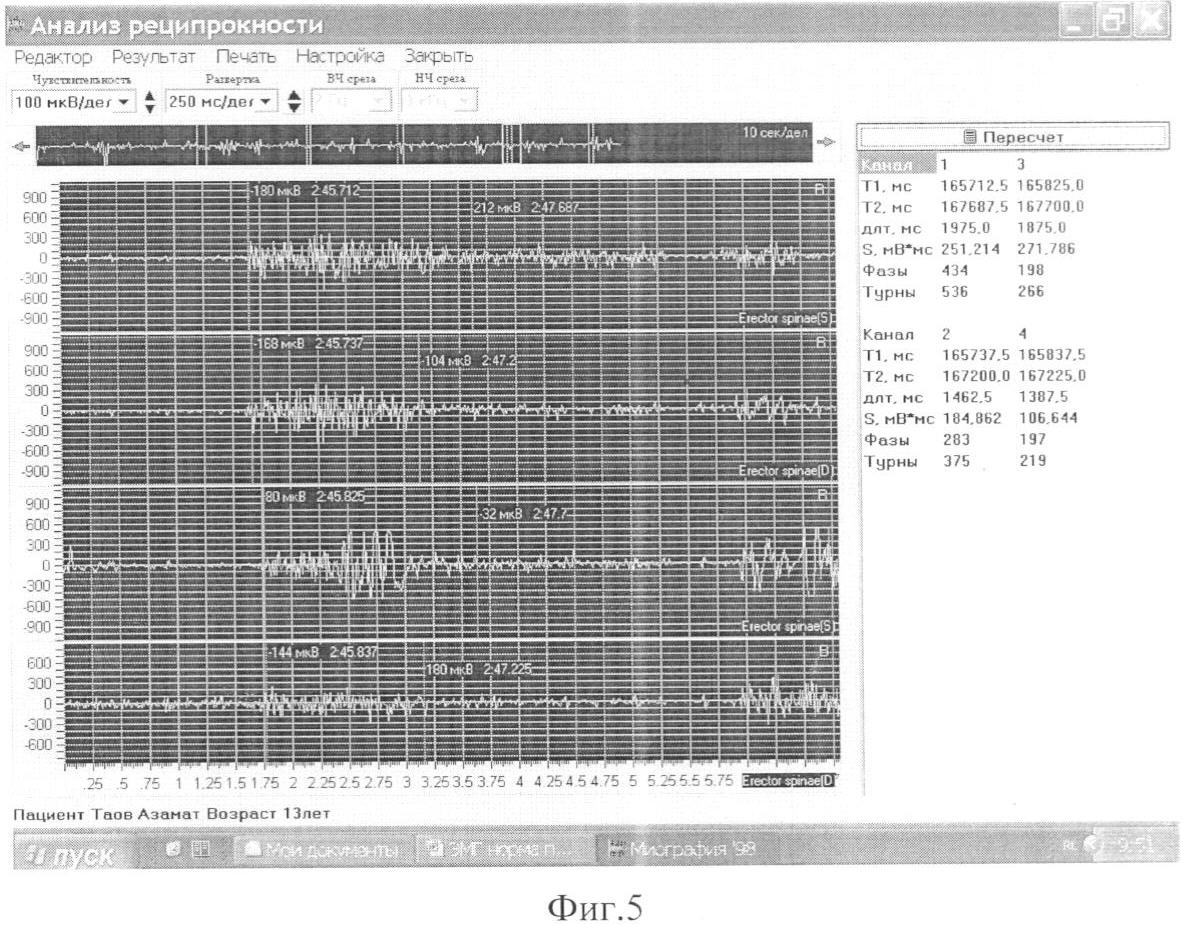This screenshot has width=1182, height=925.
Task: Click Закрыть in the menu bar
Action: 439,56
